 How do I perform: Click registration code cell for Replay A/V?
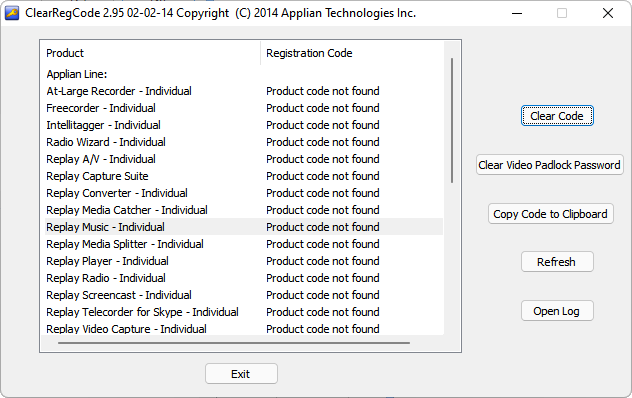coord(323,159)
